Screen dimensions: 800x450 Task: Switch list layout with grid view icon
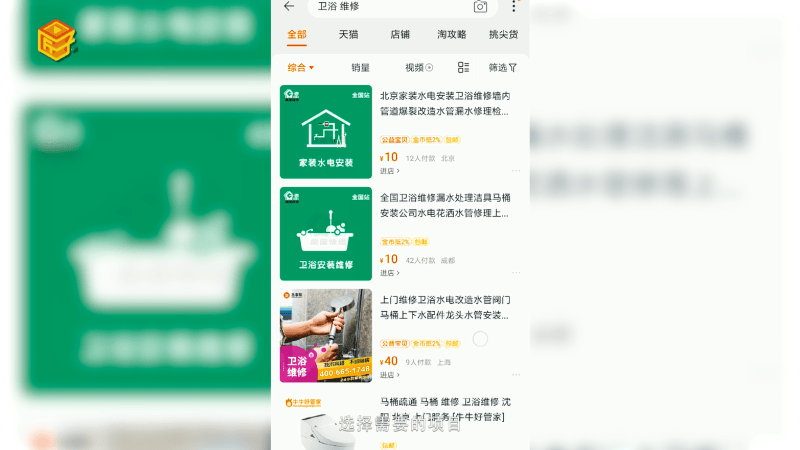[463, 67]
